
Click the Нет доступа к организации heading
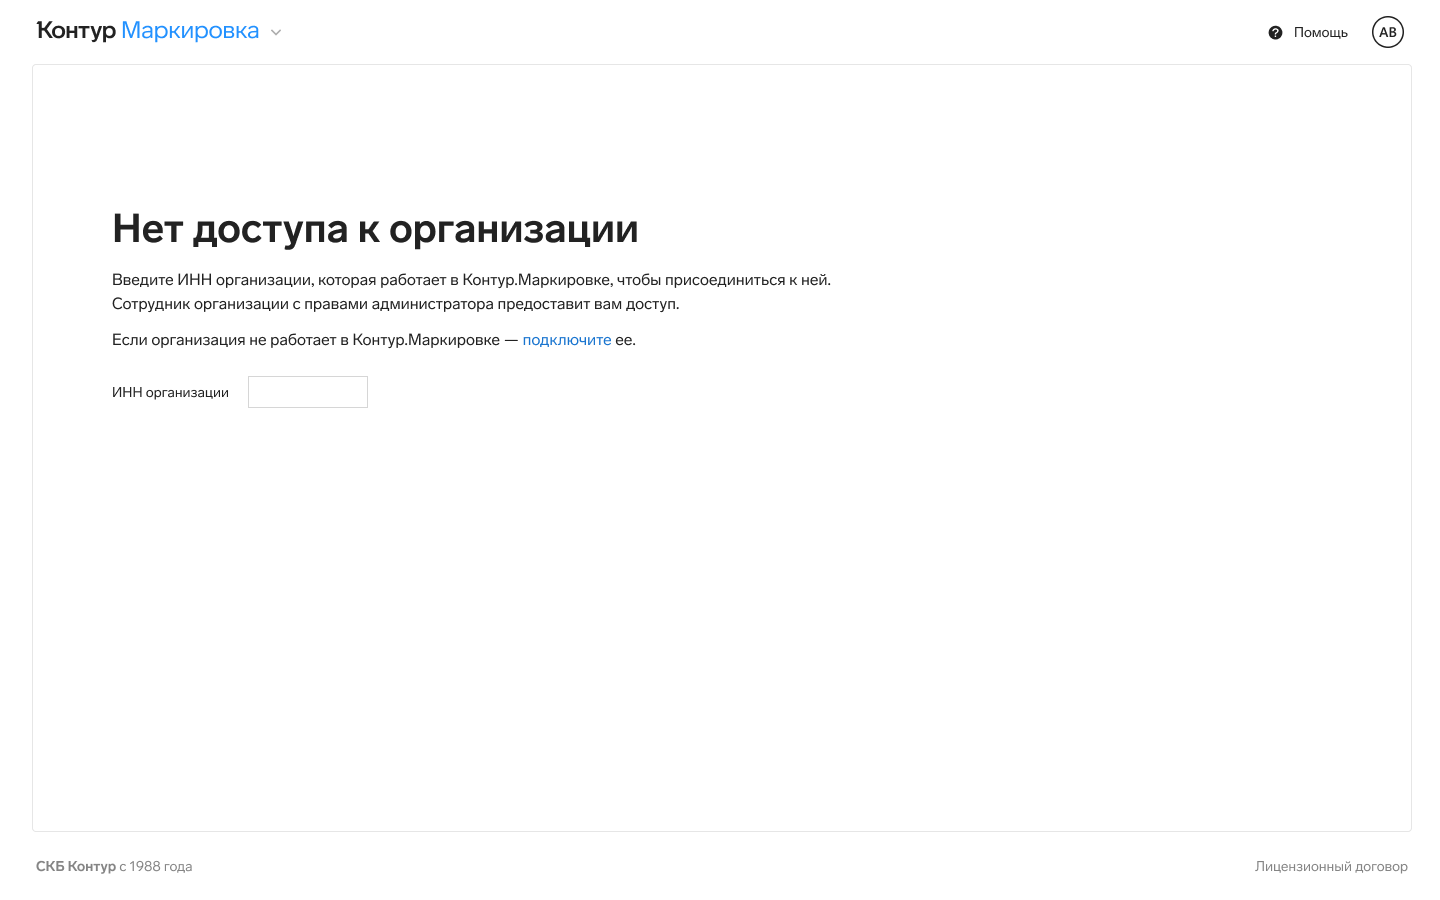tap(375, 229)
